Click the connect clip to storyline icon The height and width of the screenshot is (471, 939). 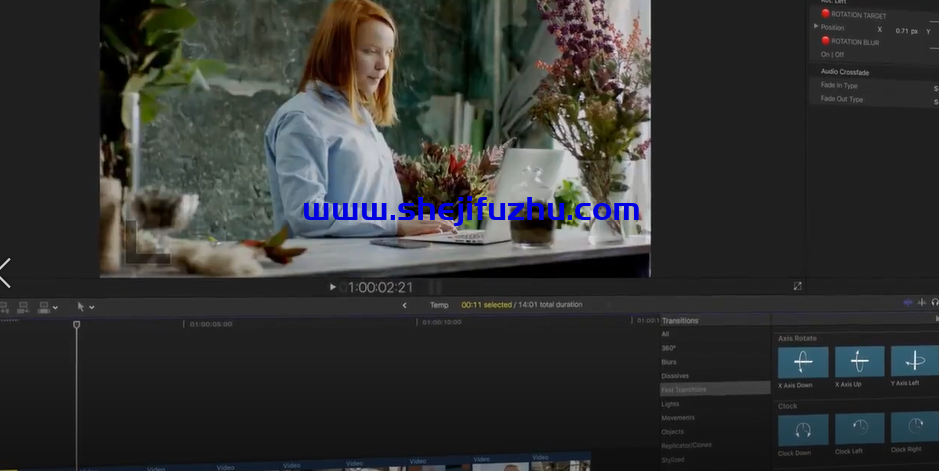[x=4, y=308]
